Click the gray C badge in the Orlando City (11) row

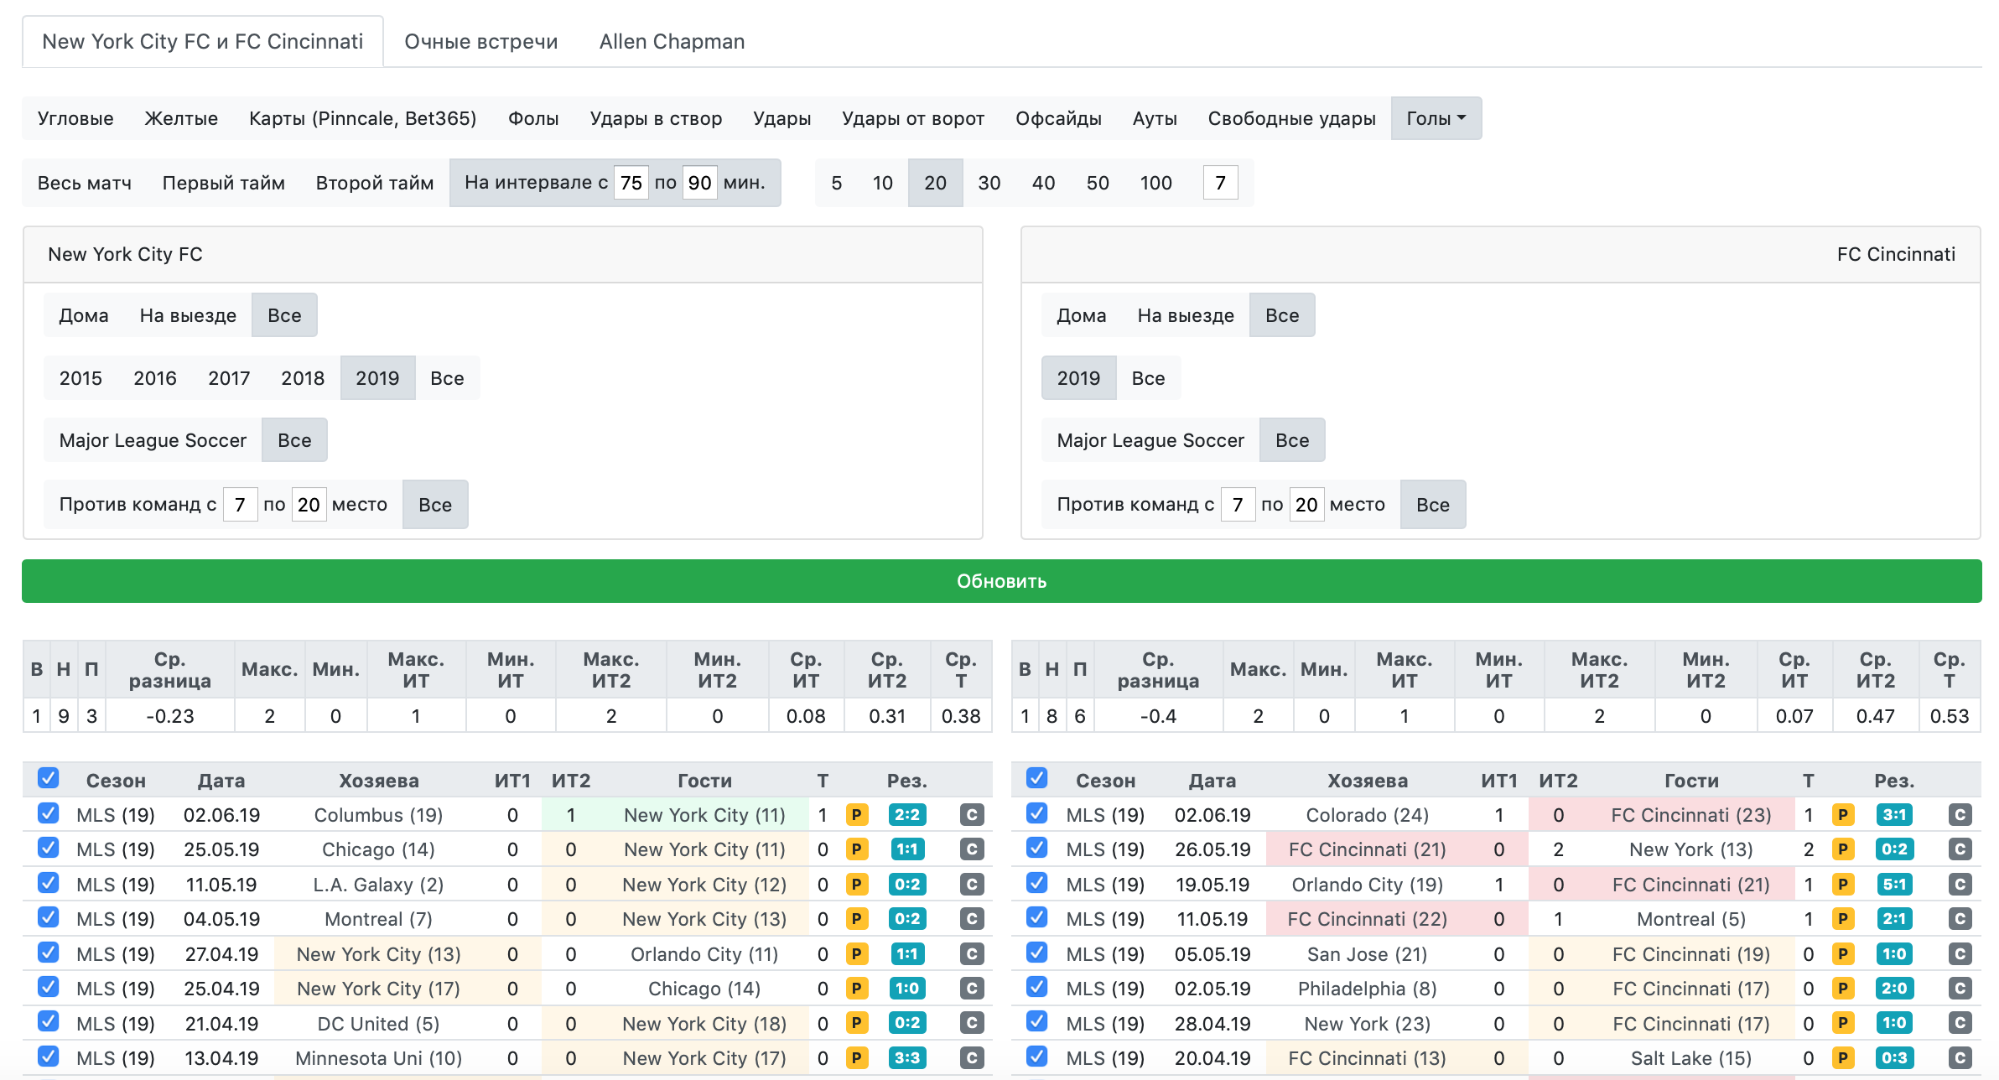[x=971, y=954]
